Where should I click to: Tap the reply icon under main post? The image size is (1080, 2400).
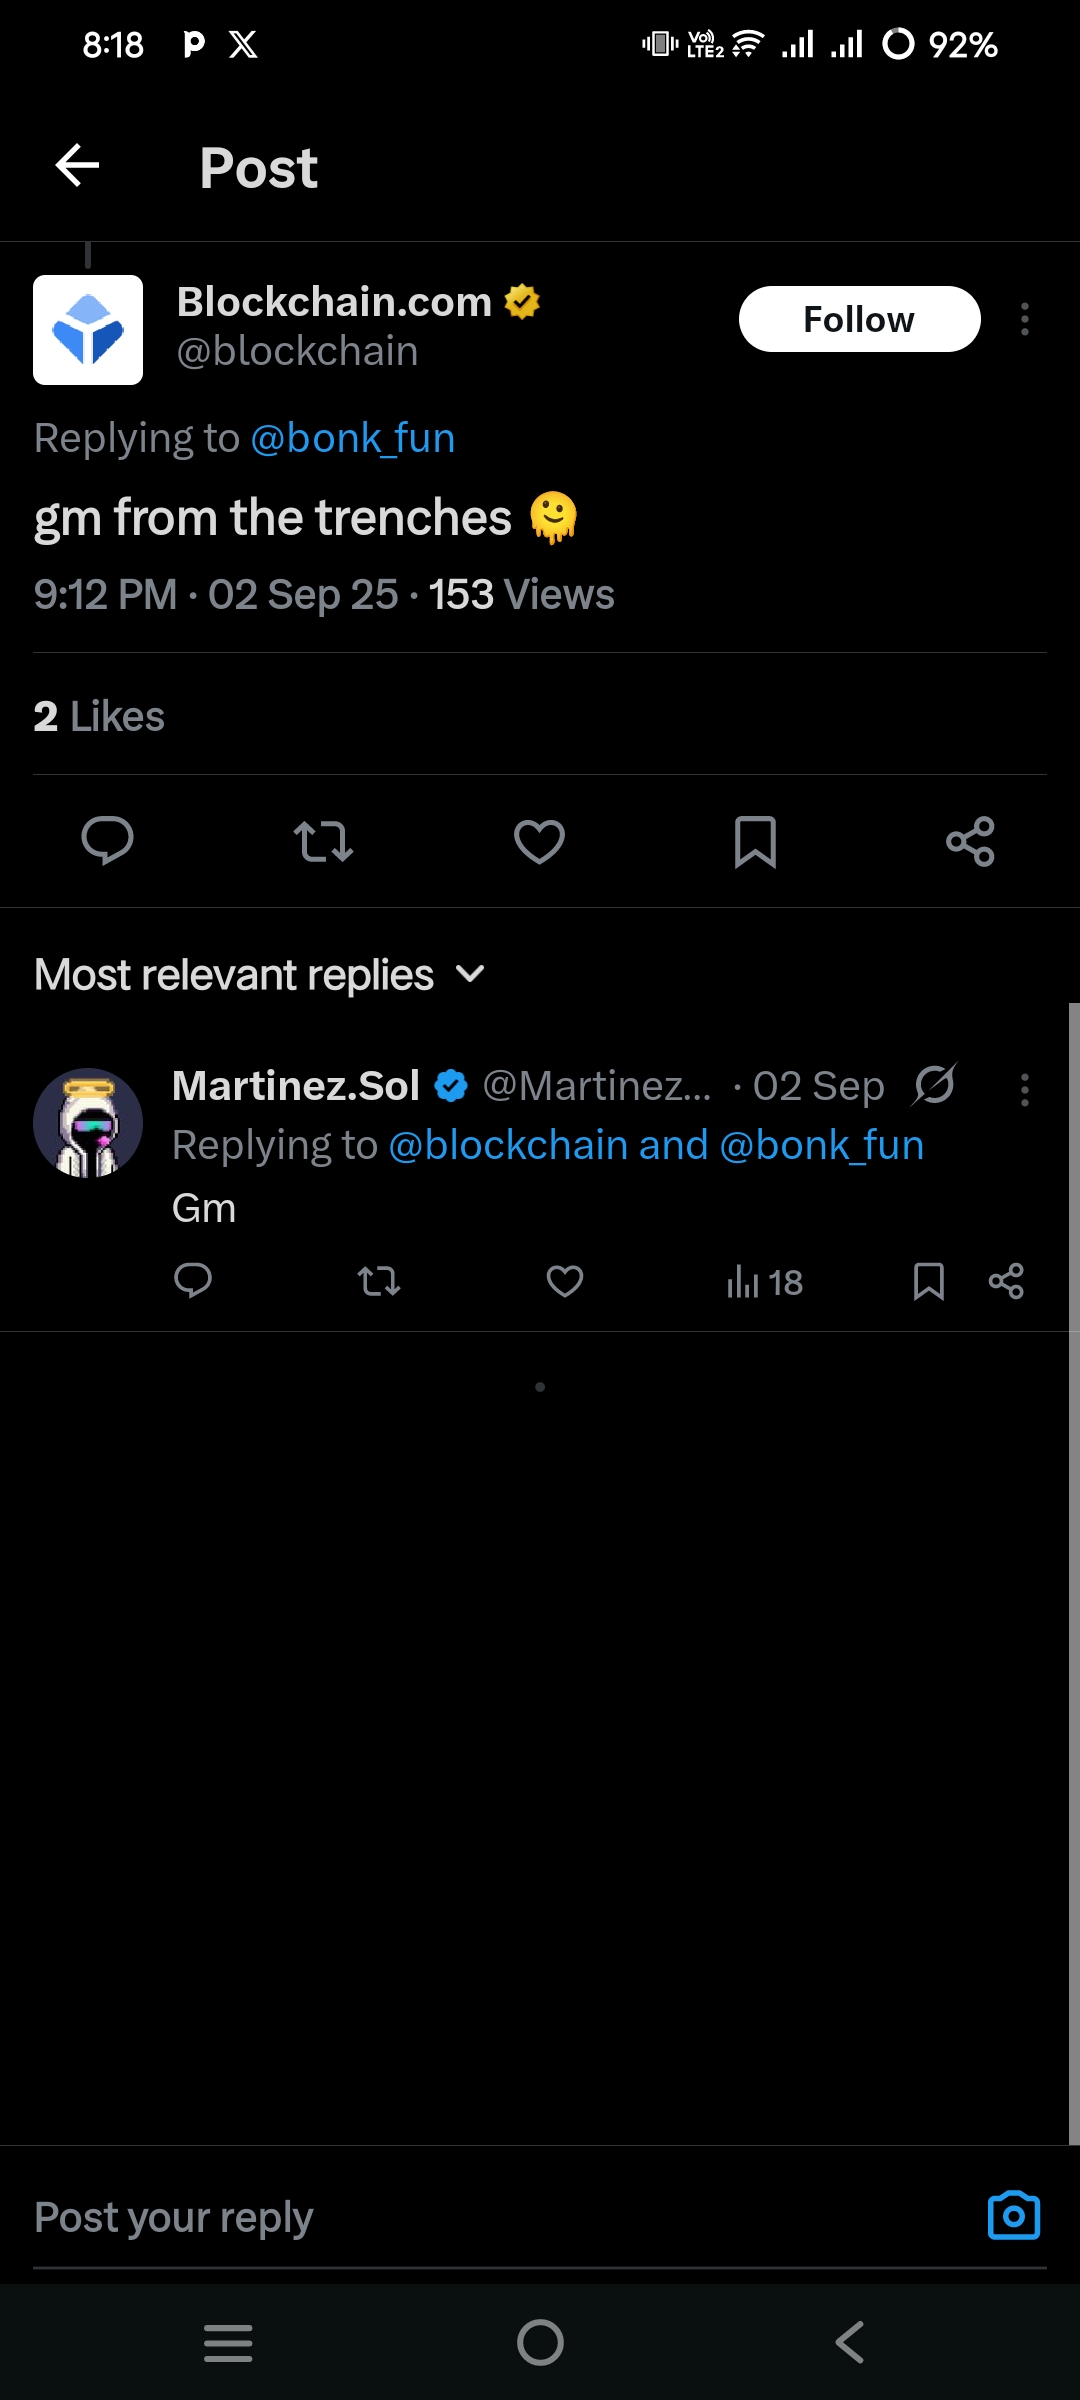(107, 840)
